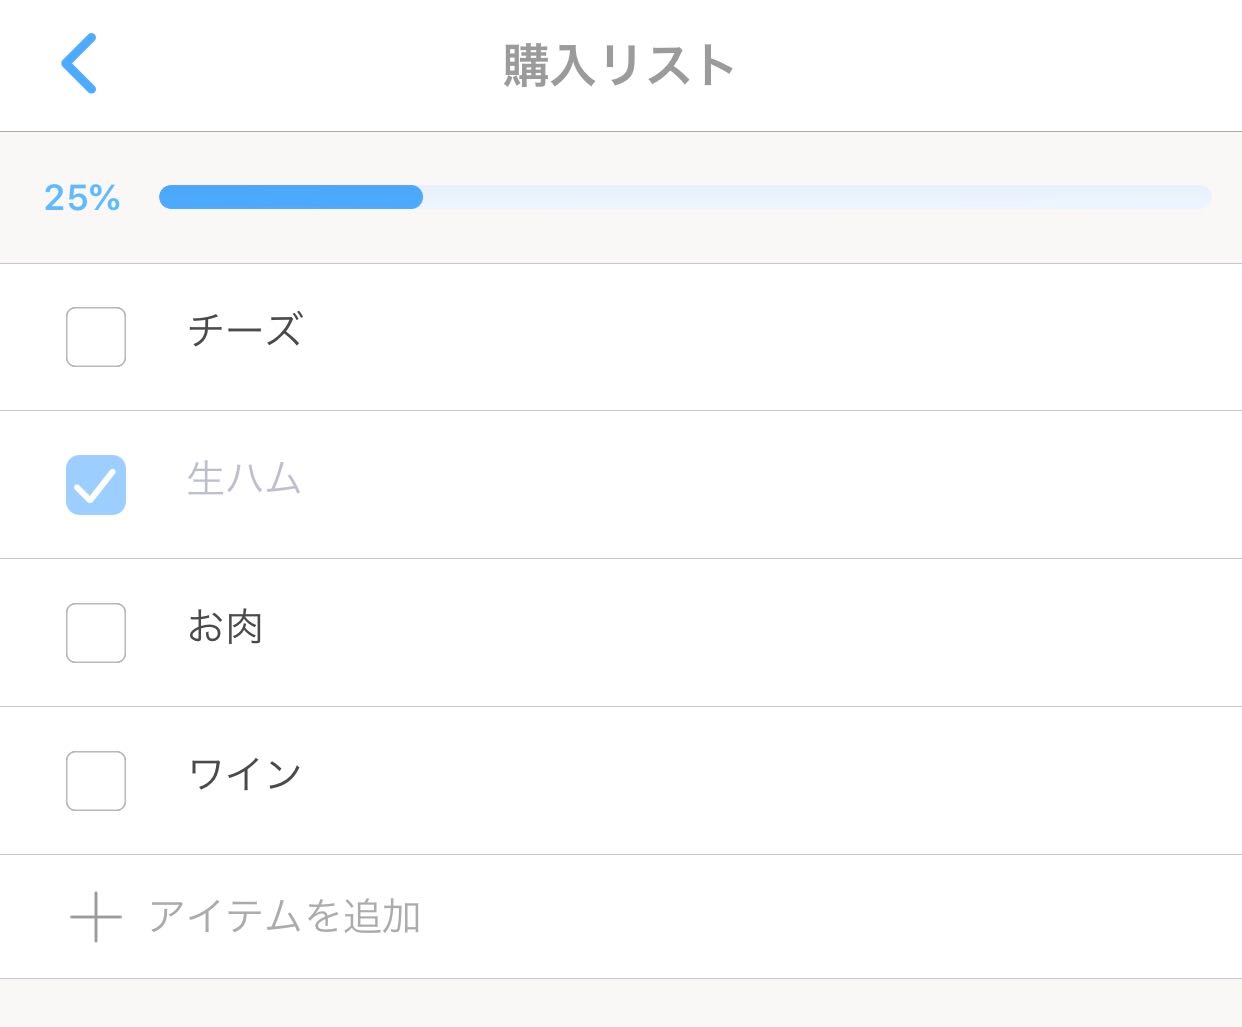Tap the ワイン item text
This screenshot has height=1027, width=1242.
pos(245,772)
